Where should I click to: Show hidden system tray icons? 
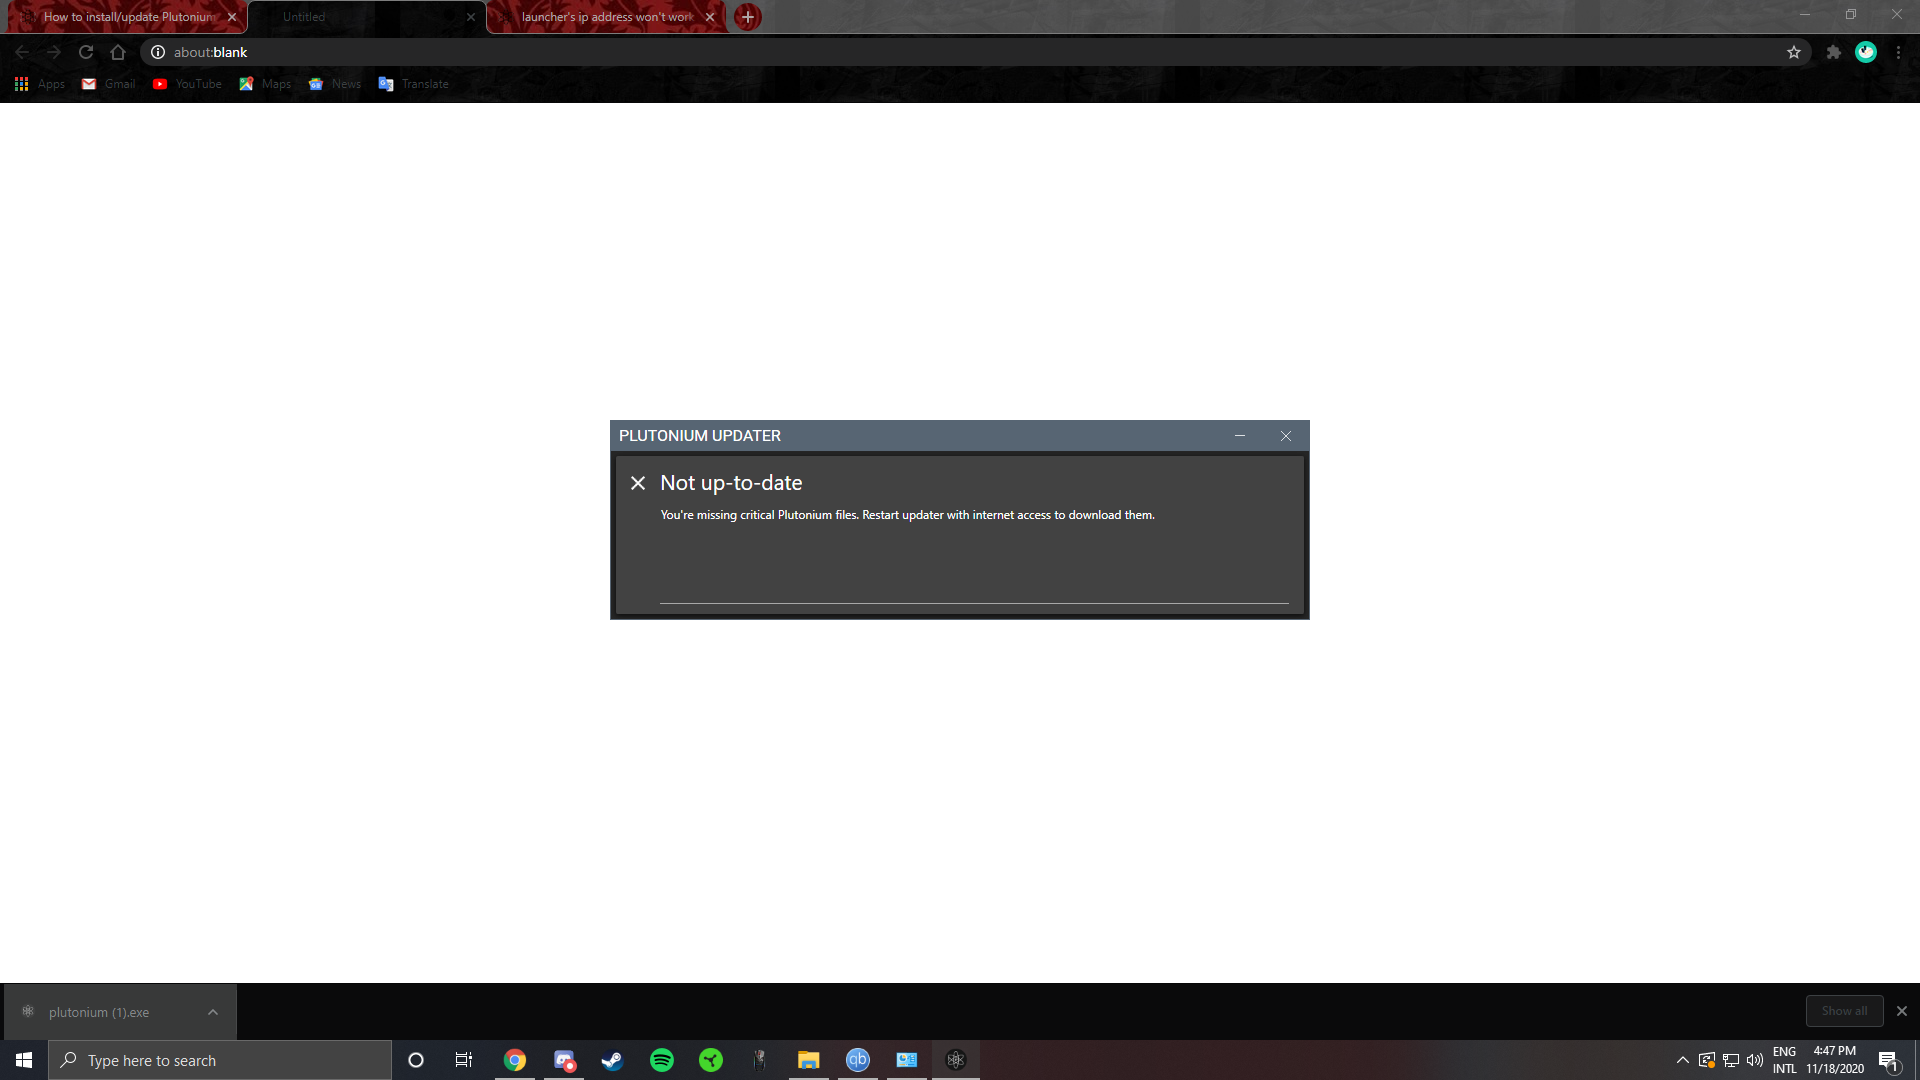click(x=1683, y=1060)
